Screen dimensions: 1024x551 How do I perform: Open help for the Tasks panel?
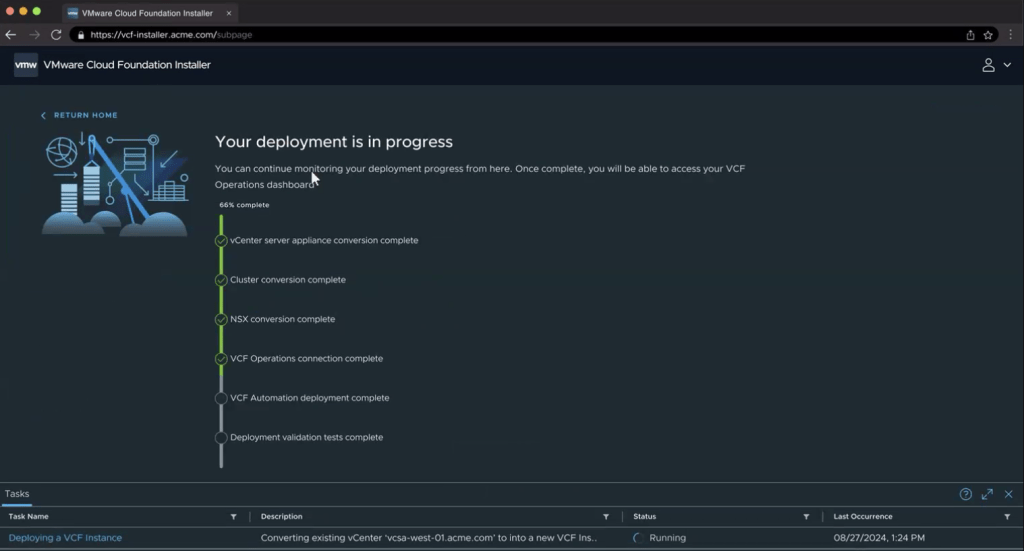[965, 494]
